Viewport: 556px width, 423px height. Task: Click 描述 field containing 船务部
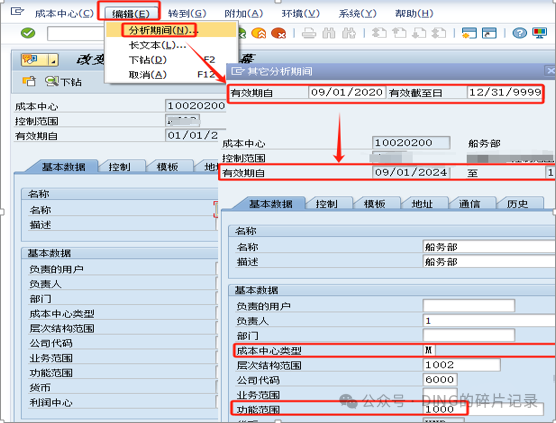point(489,262)
